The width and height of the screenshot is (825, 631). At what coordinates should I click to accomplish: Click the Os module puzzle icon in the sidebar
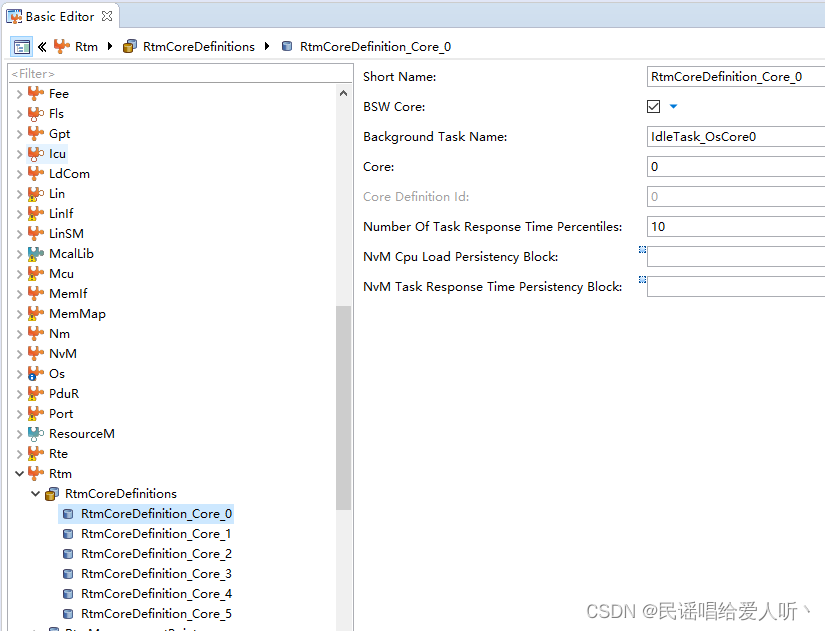(35, 373)
